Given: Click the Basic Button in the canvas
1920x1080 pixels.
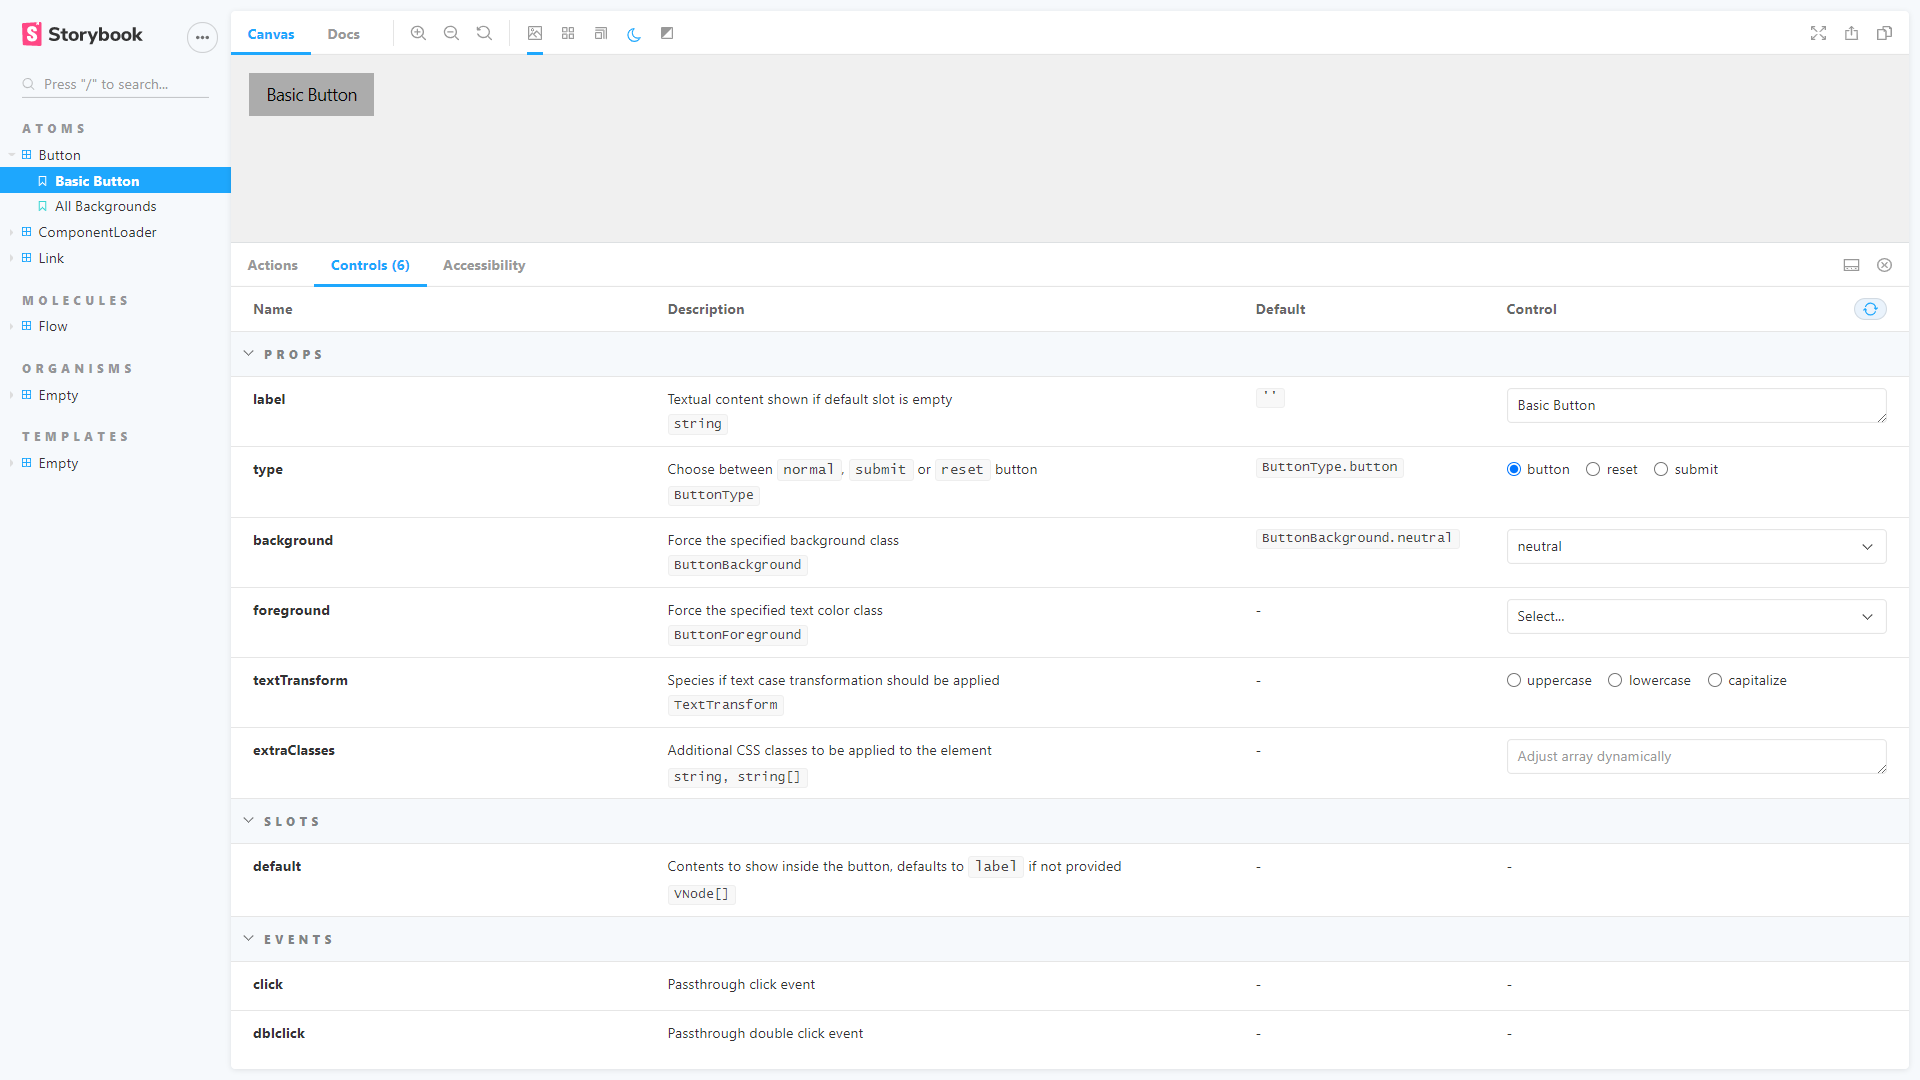Looking at the screenshot, I should tap(311, 95).
